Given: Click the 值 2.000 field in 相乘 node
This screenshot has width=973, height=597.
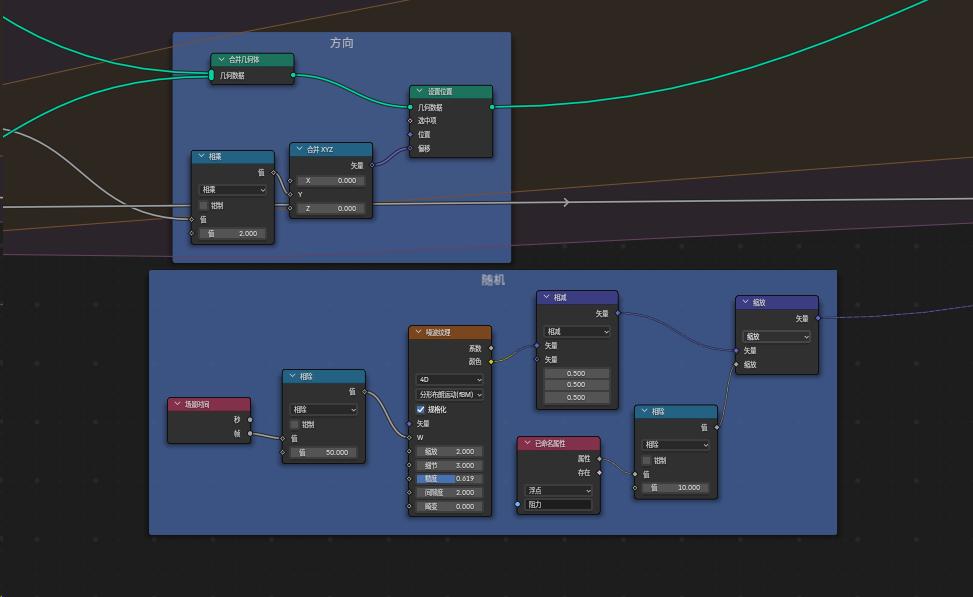Looking at the screenshot, I should pyautogui.click(x=233, y=233).
